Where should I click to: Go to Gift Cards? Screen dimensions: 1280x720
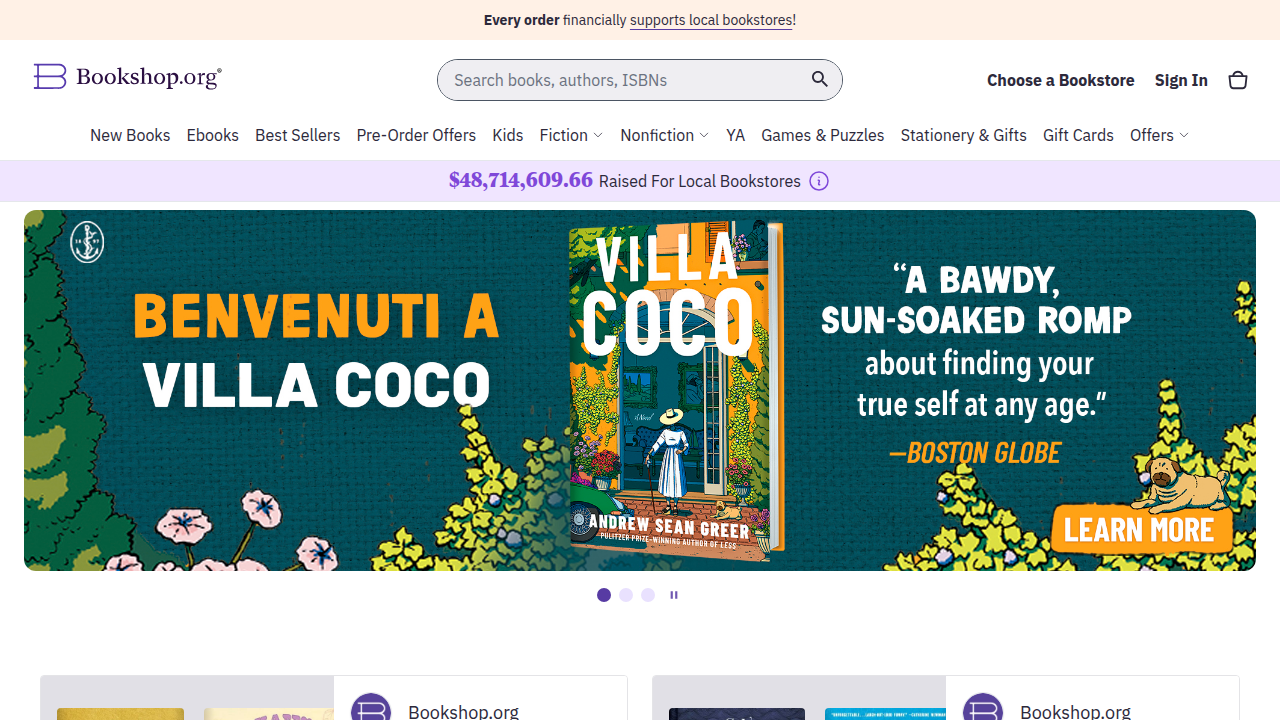[x=1078, y=135]
